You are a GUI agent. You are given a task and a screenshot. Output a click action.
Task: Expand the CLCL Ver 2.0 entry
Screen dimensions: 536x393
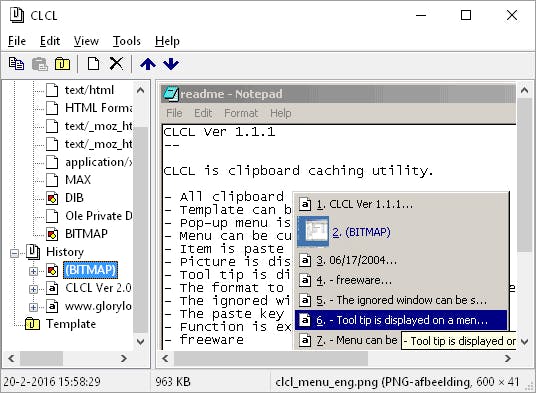click(33, 289)
